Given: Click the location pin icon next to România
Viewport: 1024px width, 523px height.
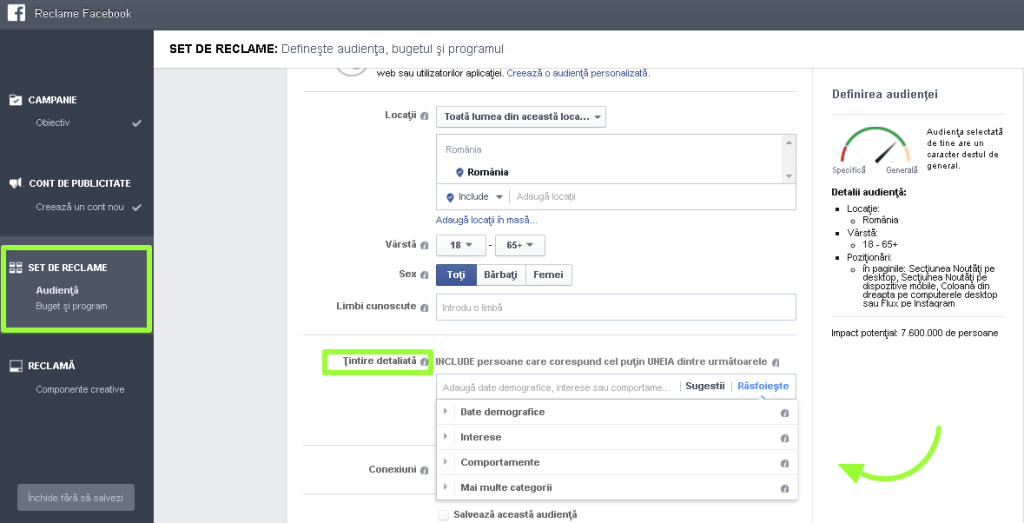Looking at the screenshot, I should click(459, 172).
